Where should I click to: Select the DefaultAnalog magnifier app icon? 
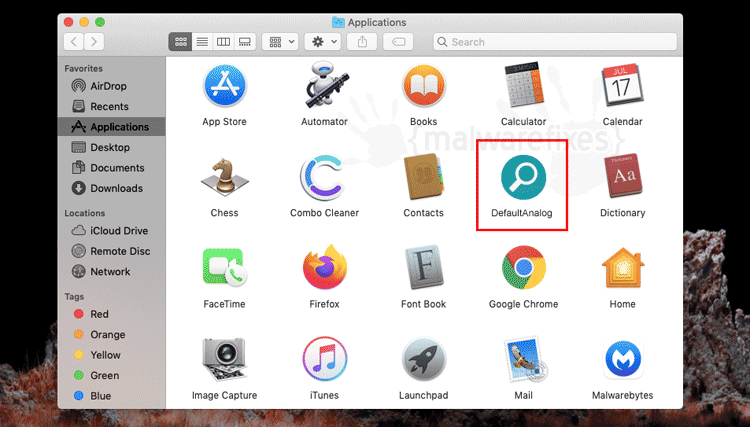[523, 177]
